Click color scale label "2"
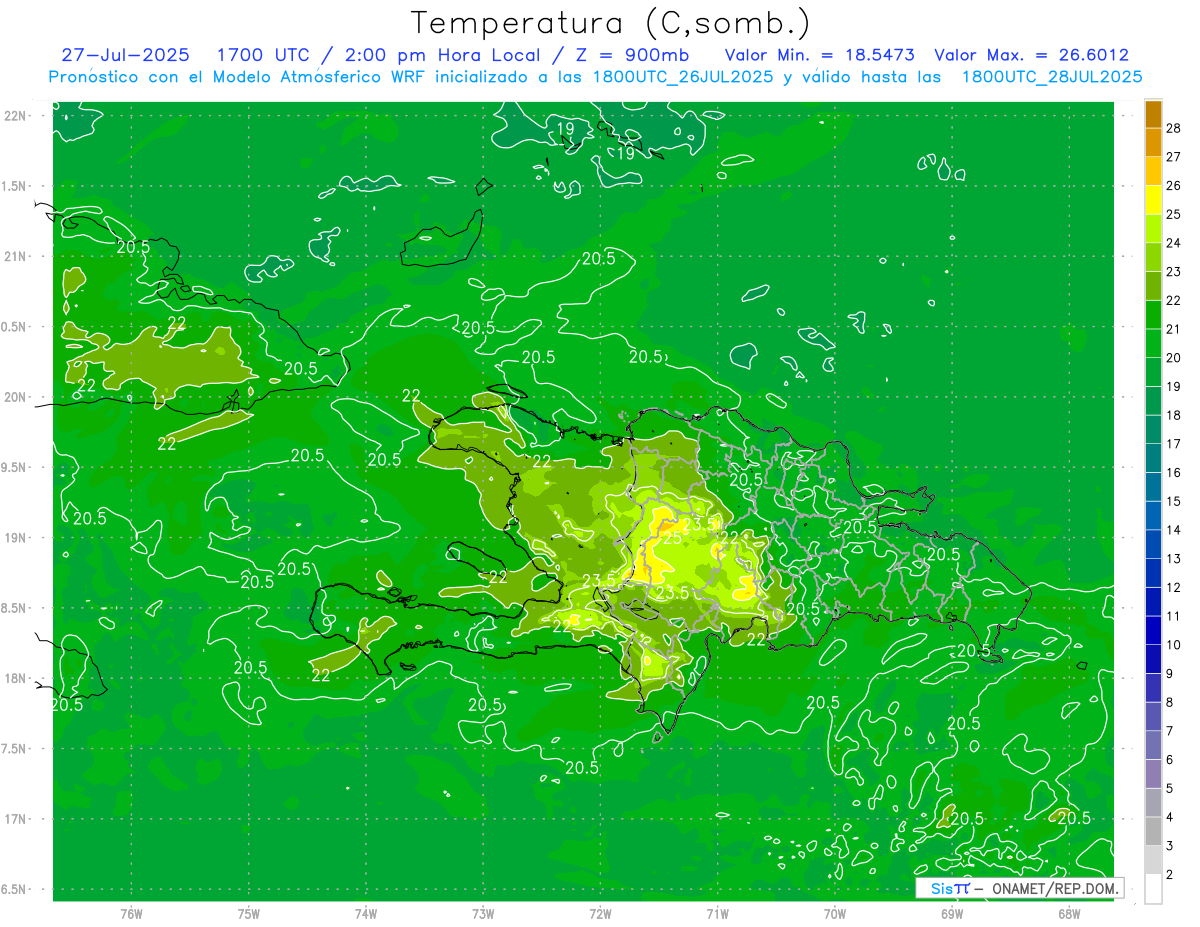Image resolution: width=1200 pixels, height=927 pixels. tap(1170, 874)
